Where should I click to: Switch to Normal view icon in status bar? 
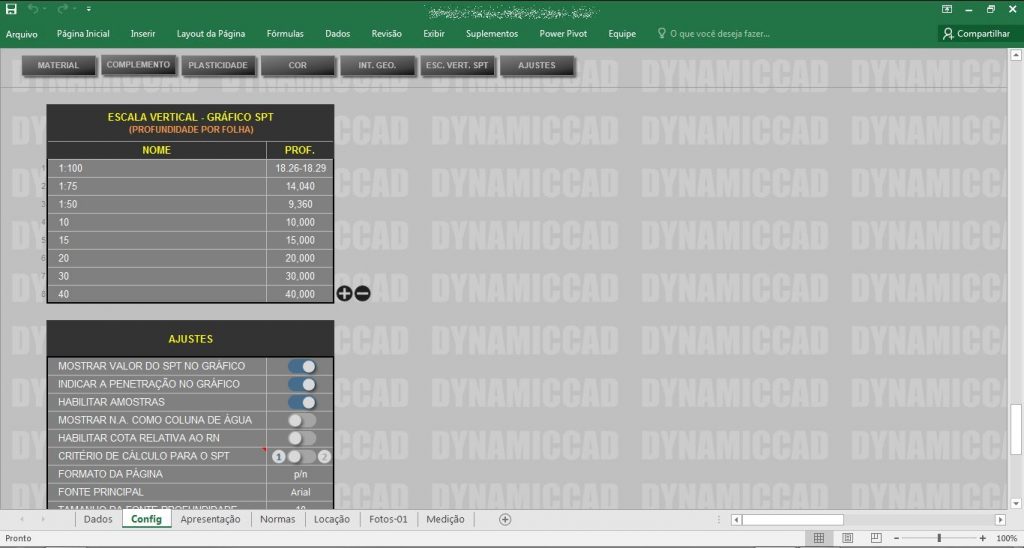[x=818, y=538]
